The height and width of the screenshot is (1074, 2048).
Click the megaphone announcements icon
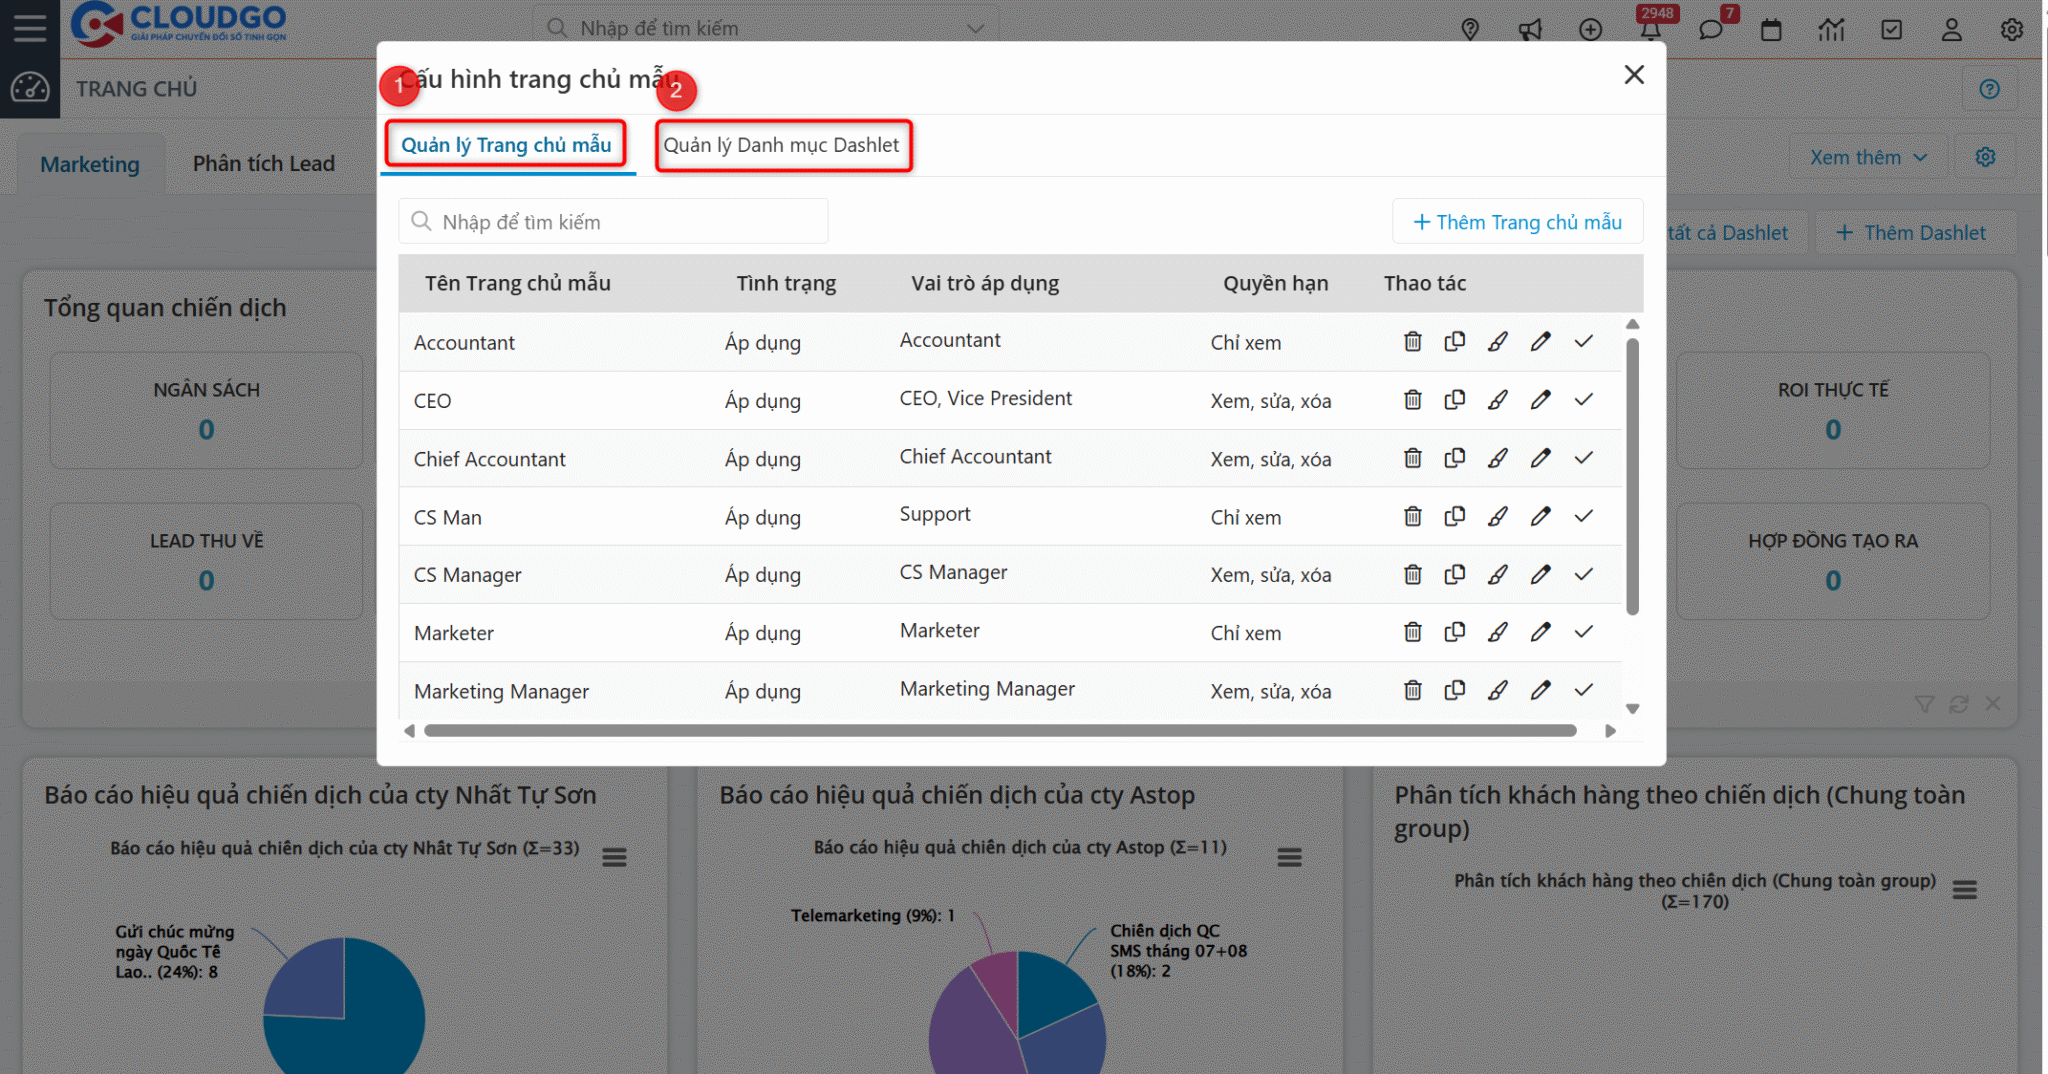pos(1530,30)
